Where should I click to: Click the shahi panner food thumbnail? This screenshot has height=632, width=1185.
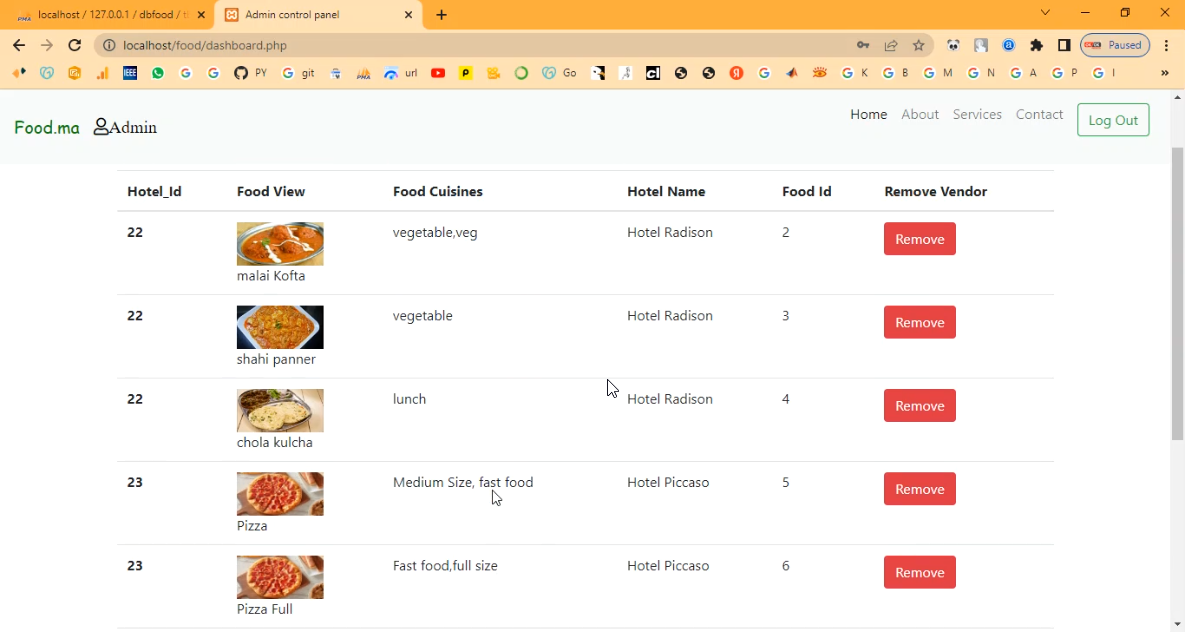coord(280,327)
